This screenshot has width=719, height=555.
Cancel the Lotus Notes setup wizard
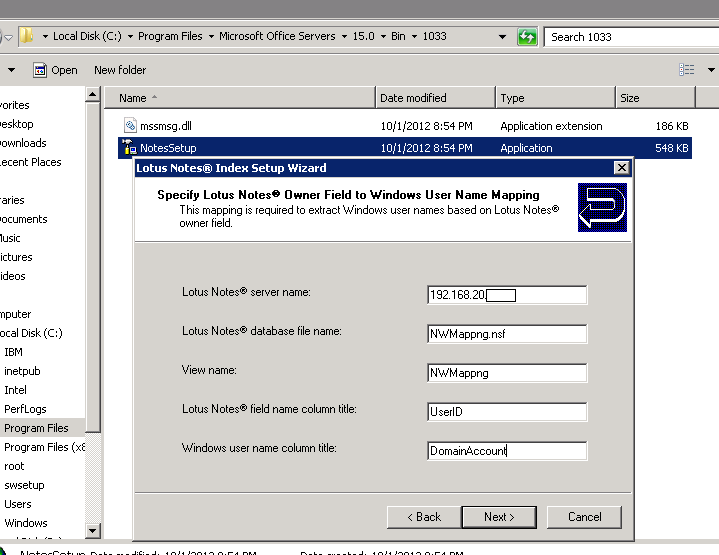point(584,517)
